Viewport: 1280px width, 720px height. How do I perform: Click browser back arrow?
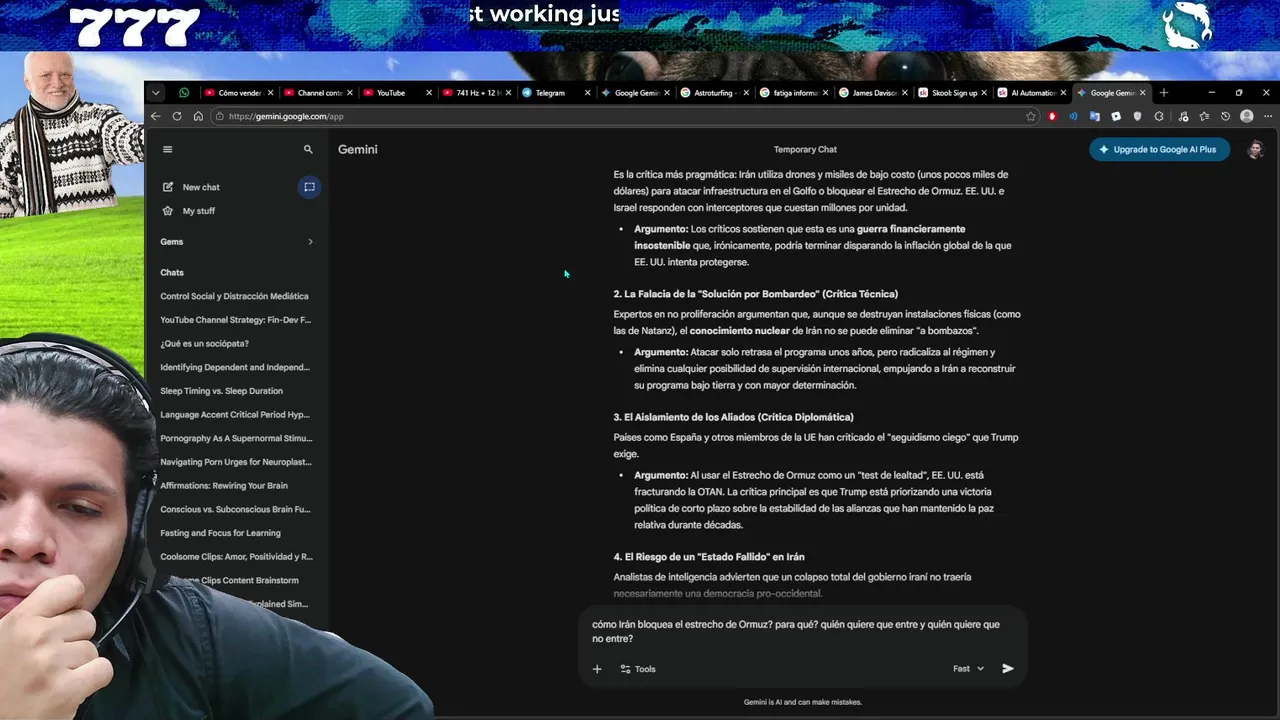tap(155, 116)
